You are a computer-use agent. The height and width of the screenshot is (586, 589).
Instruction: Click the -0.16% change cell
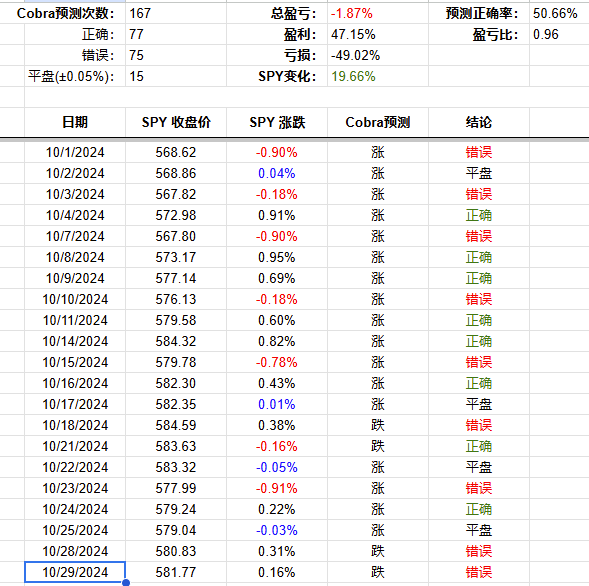click(277, 447)
